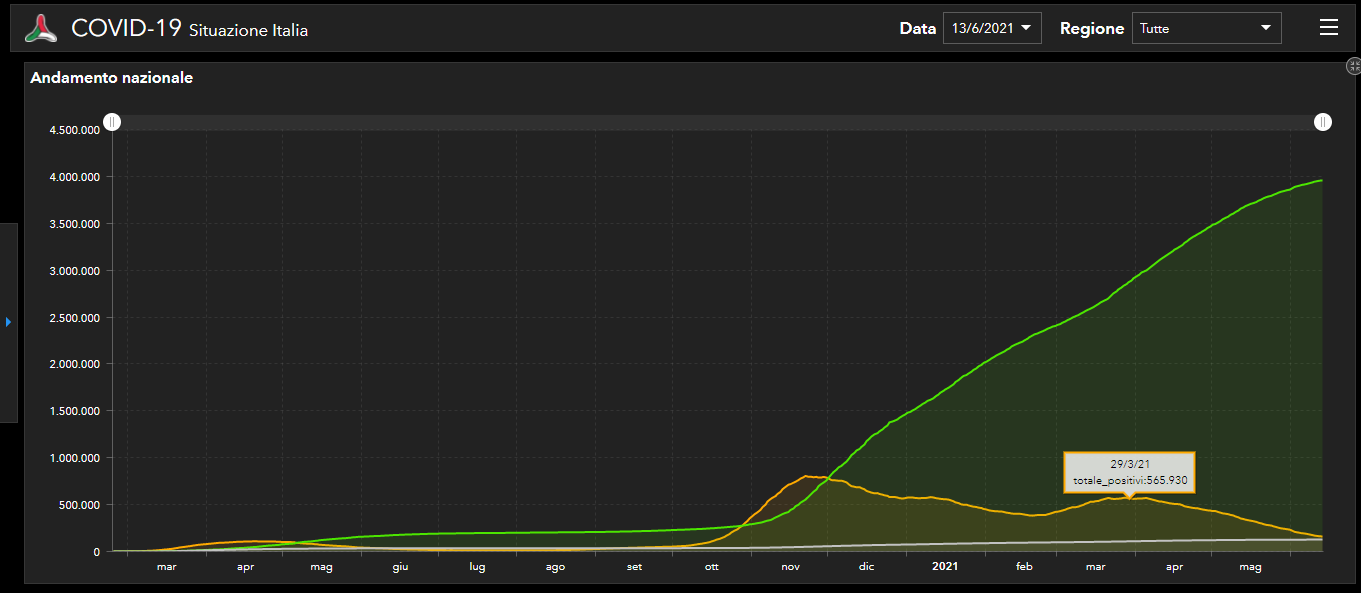Grab the left handle of the range slider
Image resolution: width=1361 pixels, height=593 pixels.
(113, 122)
